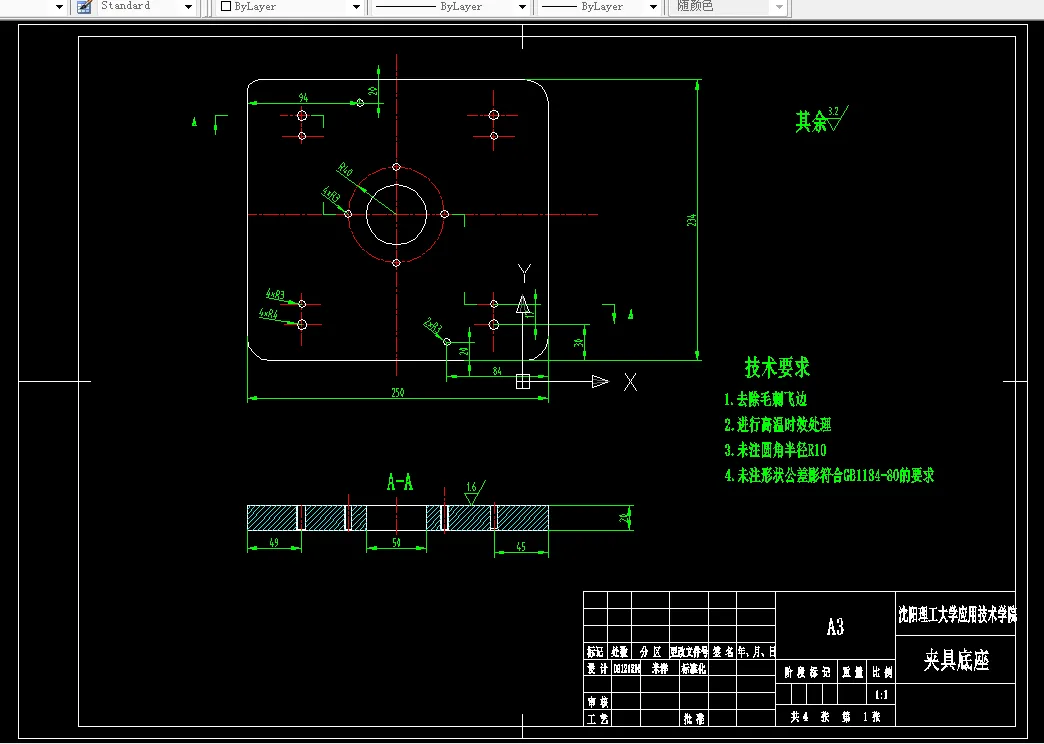Select the 4xR4 hole callout
This screenshot has width=1044, height=744.
point(268,313)
